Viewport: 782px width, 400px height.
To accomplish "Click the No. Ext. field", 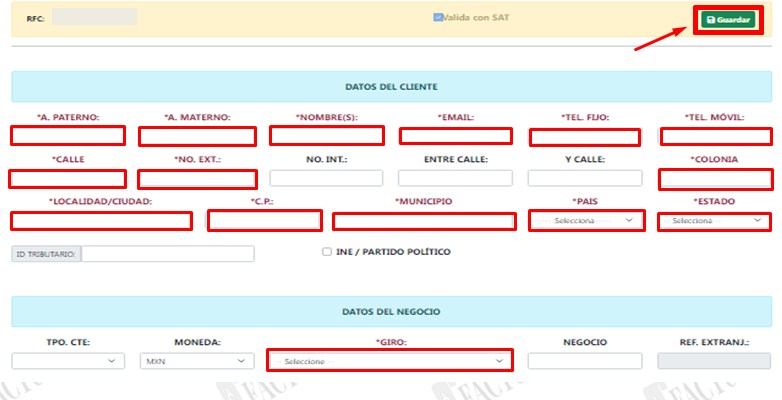I will [x=197, y=179].
